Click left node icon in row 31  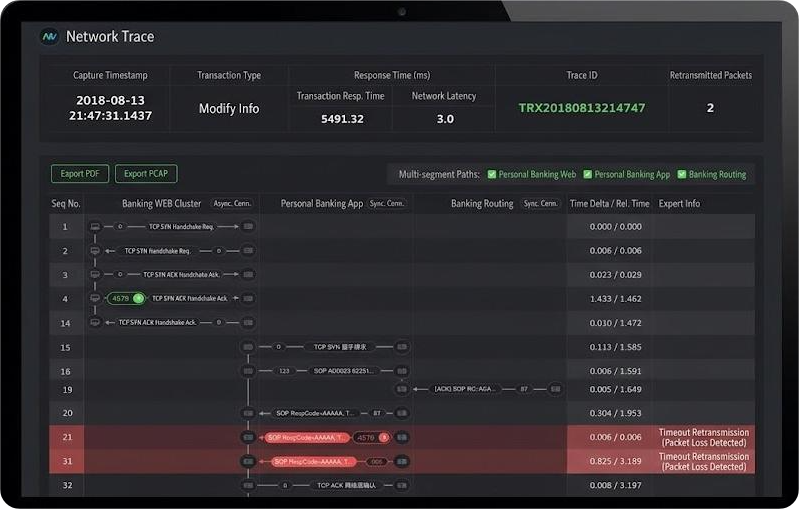tap(248, 462)
